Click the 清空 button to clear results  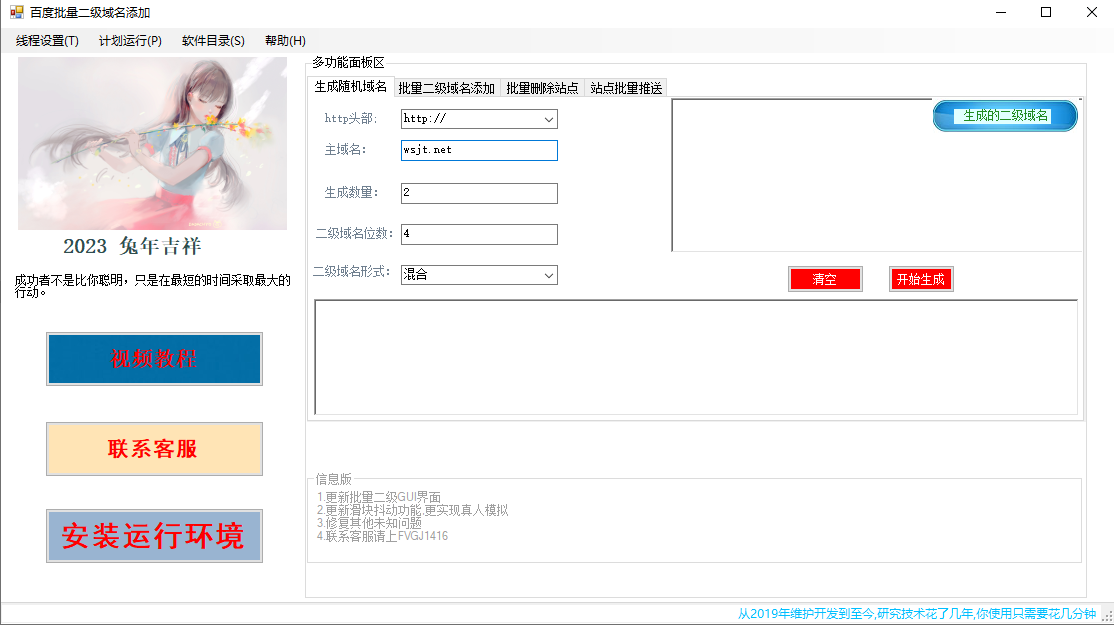(825, 279)
